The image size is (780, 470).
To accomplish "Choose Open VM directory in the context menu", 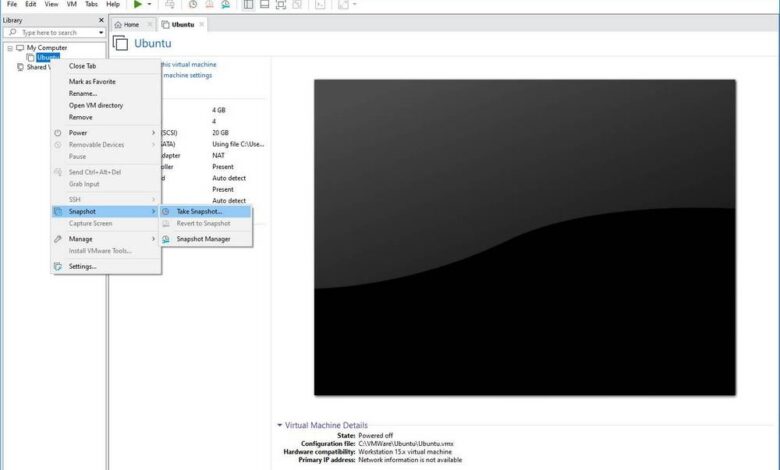I will pyautogui.click(x=96, y=105).
